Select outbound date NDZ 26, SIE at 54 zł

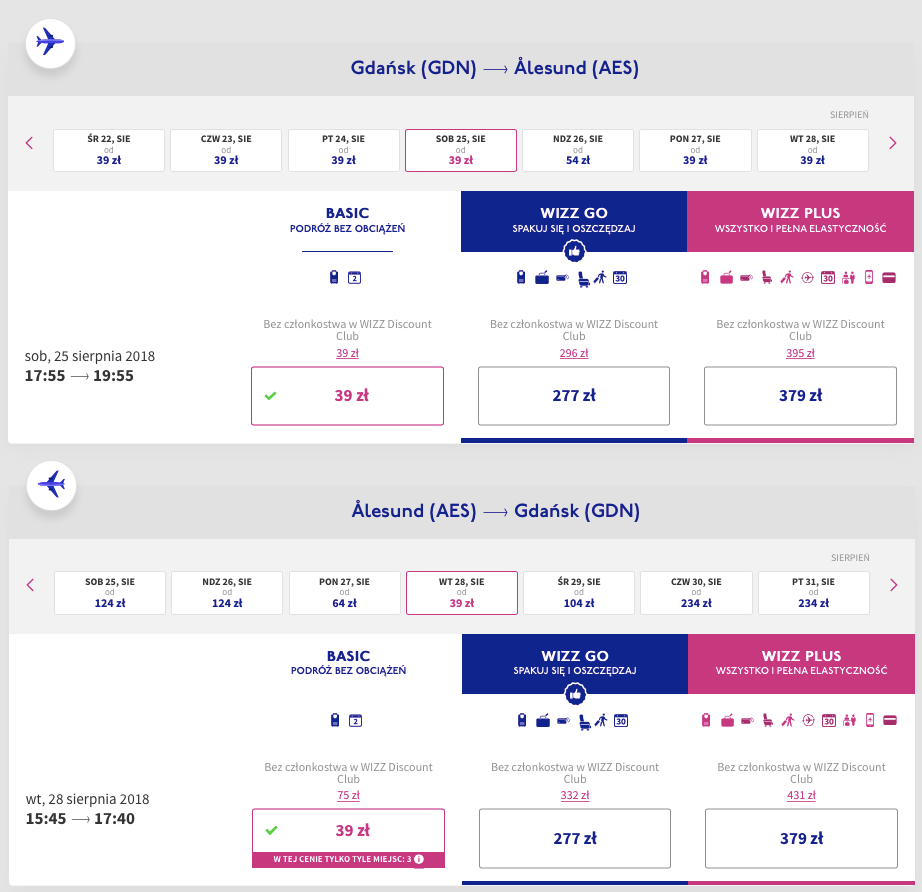click(577, 151)
